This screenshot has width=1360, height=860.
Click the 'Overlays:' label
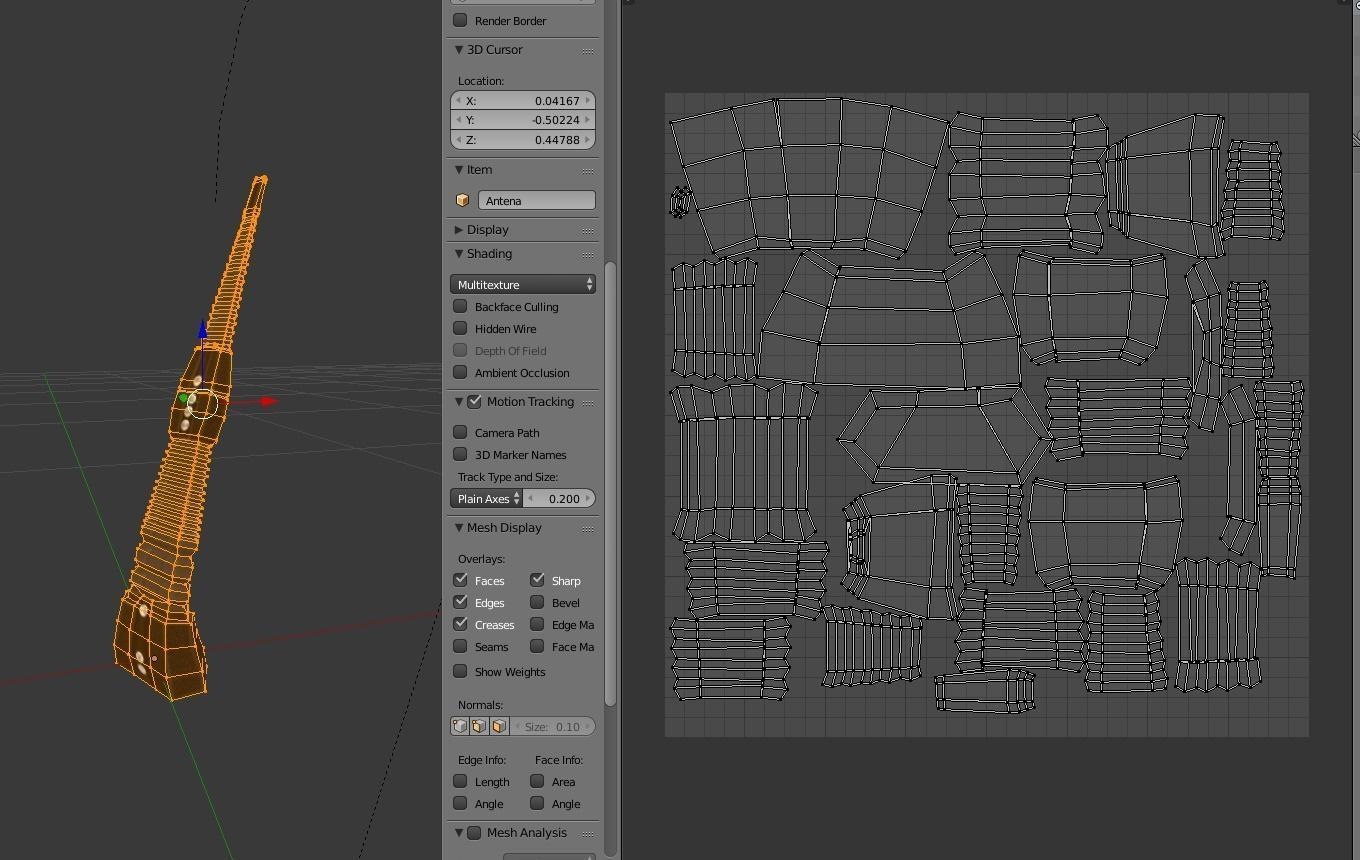click(481, 559)
